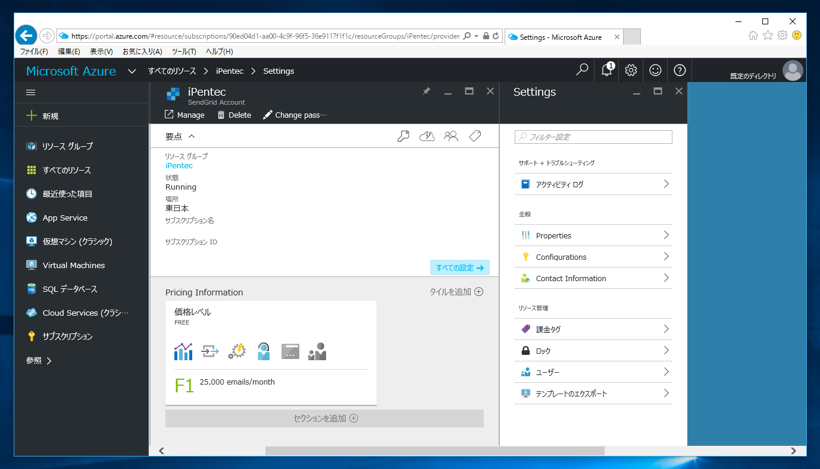This screenshot has width=820, height=469.
Task: Open ユーザー settings row
Action: (x=594, y=372)
